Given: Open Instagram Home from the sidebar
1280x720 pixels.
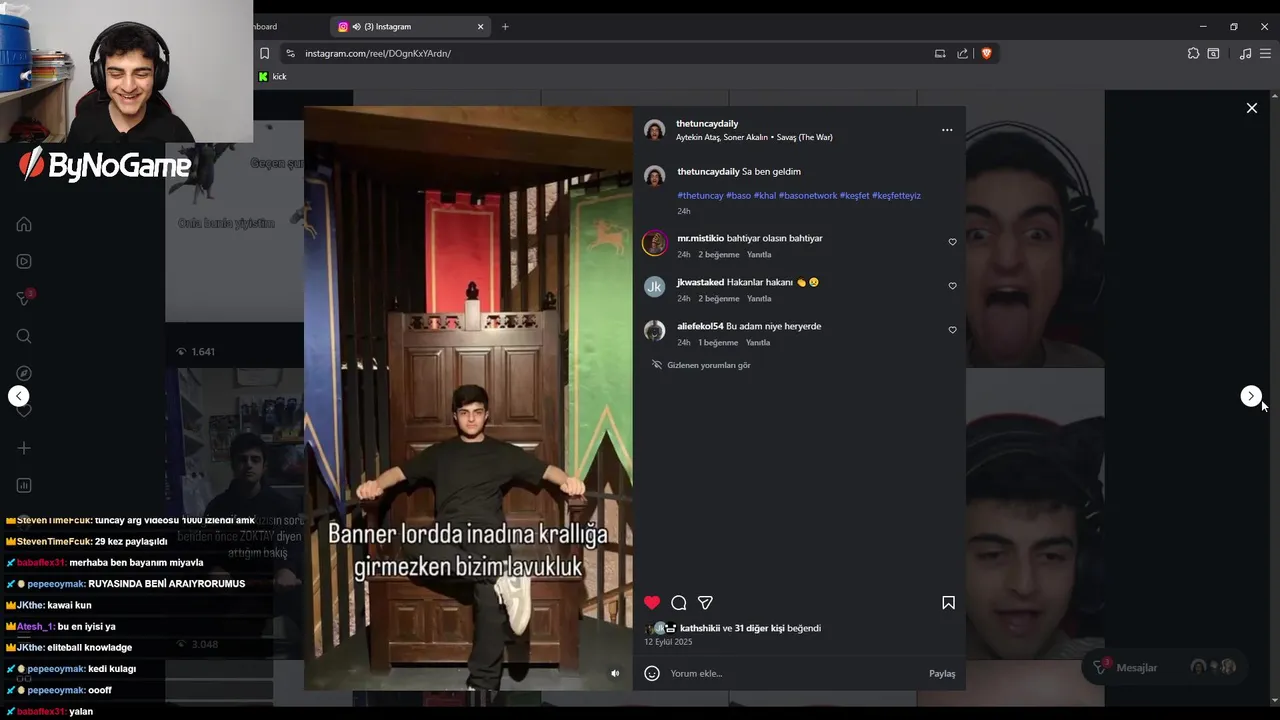Looking at the screenshot, I should coord(24,224).
